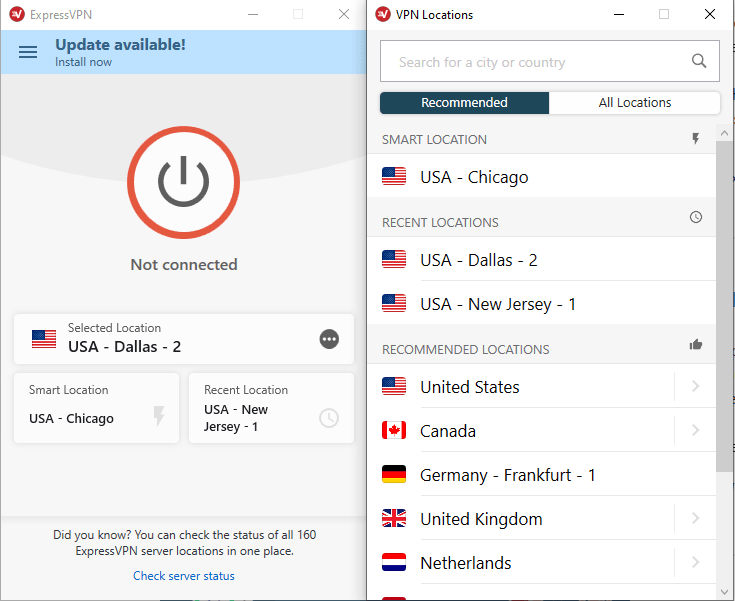Click the Netherlands flag icon
Viewport: 735px width, 601px height.
click(394, 562)
